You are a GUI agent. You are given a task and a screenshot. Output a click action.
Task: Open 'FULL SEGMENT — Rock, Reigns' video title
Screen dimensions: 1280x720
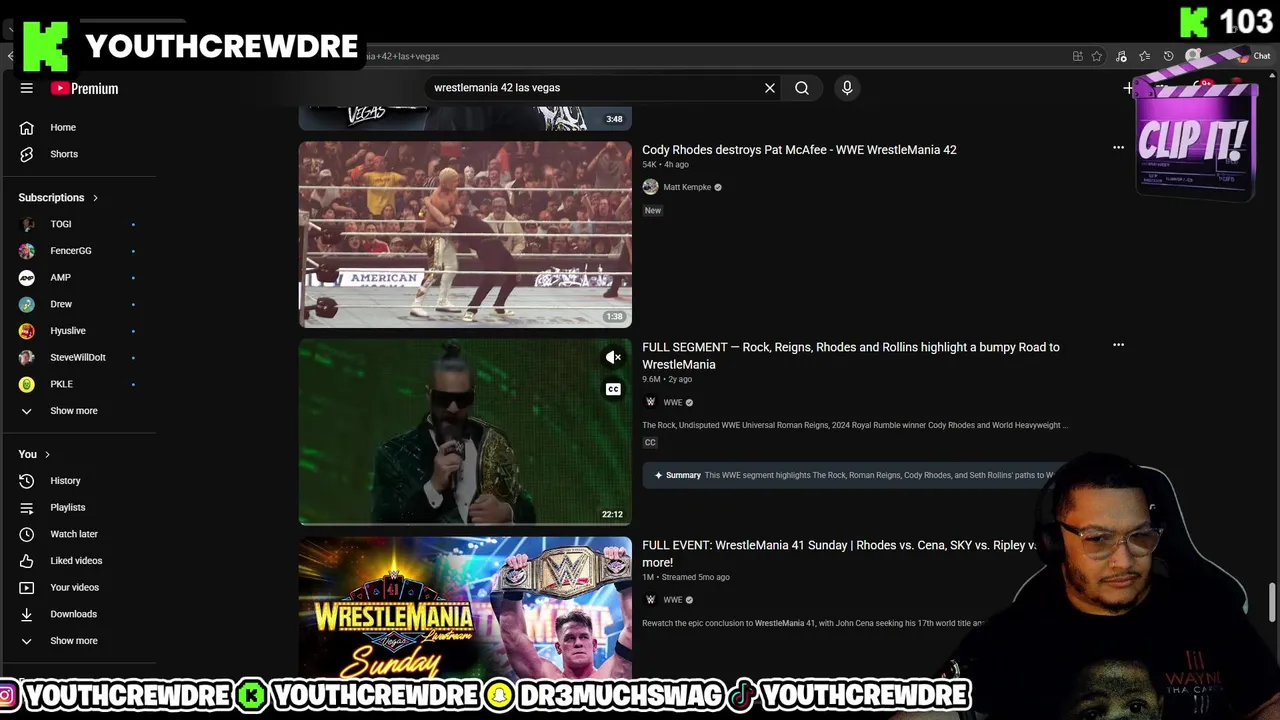coord(851,356)
